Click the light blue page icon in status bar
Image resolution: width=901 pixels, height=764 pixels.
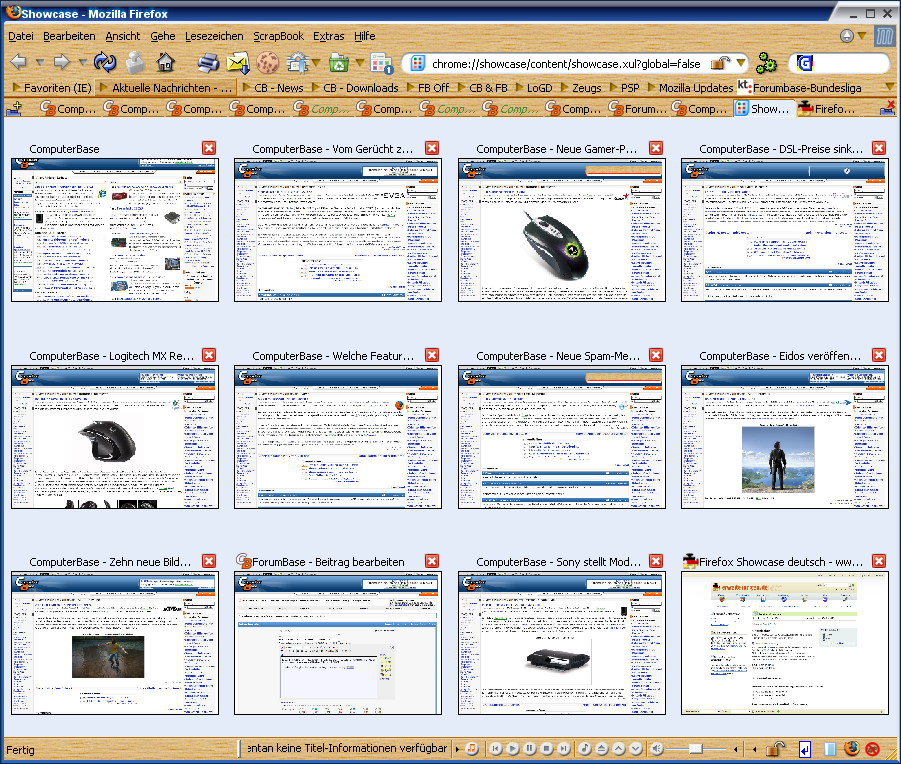click(830, 749)
